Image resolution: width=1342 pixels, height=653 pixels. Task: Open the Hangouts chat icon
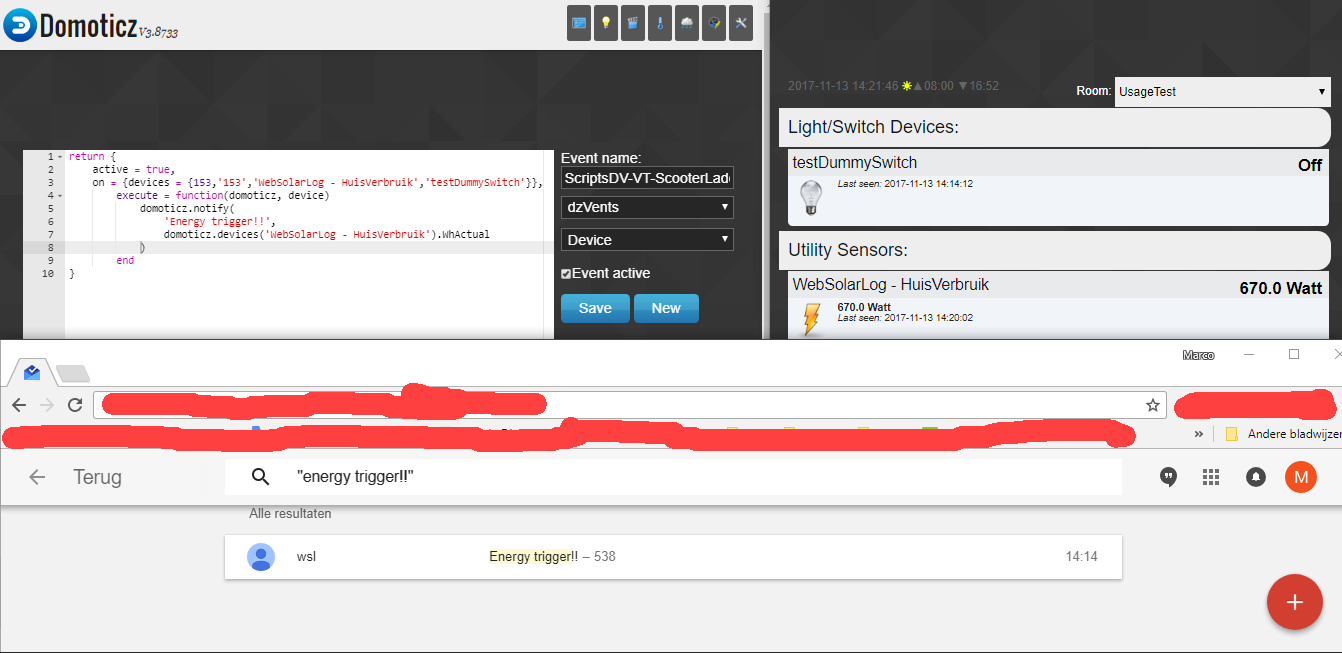pyautogui.click(x=1168, y=477)
